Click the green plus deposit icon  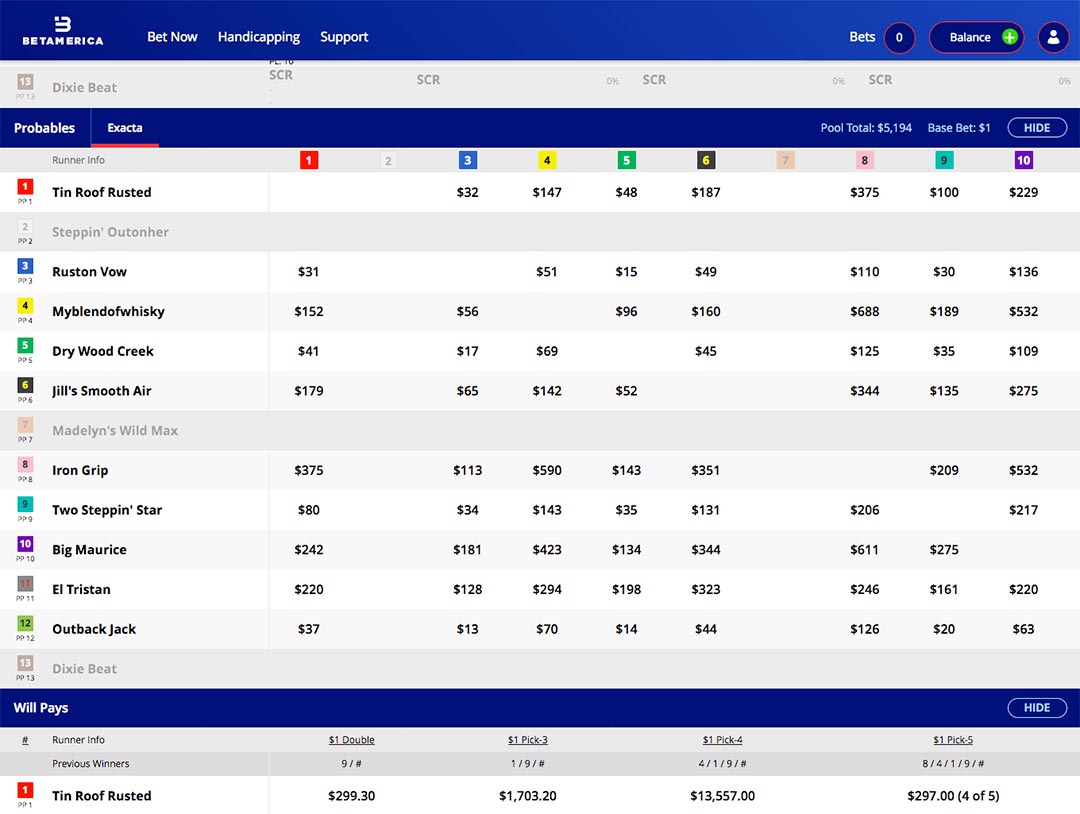tap(1009, 37)
